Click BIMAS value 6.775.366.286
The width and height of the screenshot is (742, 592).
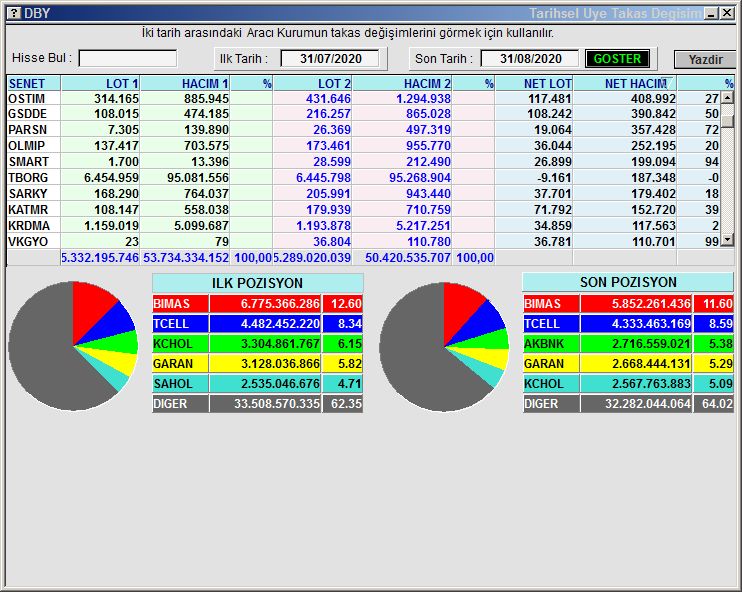280,303
